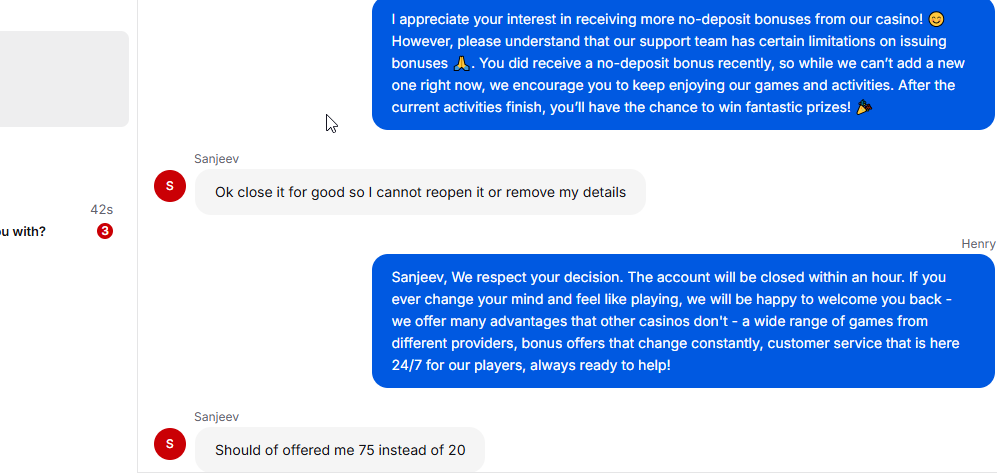Click the "42s" timestamp in sidebar
This screenshot has width=997, height=473.
[101, 210]
